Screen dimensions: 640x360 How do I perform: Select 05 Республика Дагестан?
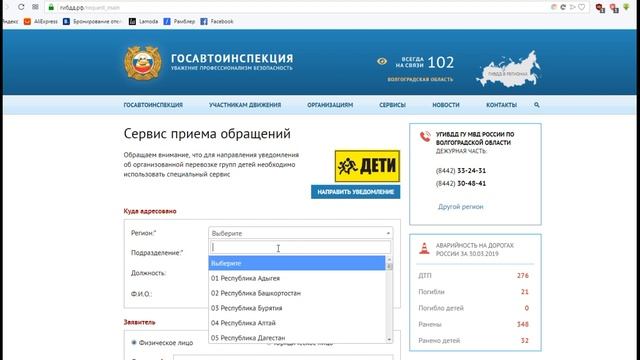(297, 338)
